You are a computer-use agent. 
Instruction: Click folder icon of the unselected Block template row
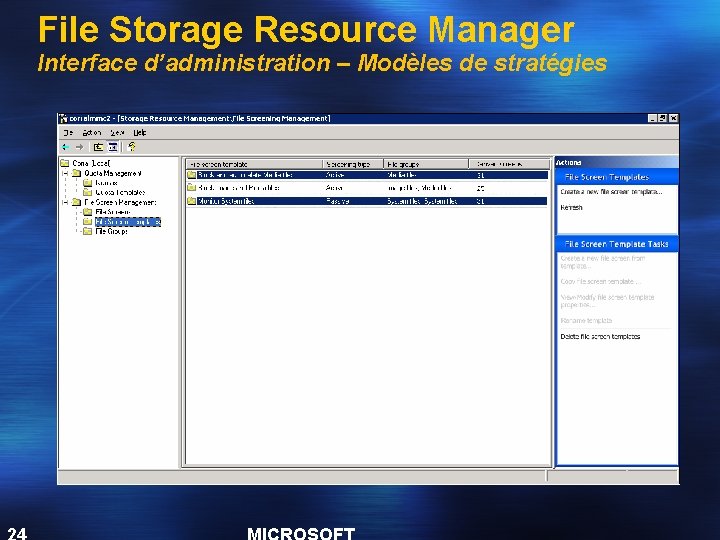[192, 188]
